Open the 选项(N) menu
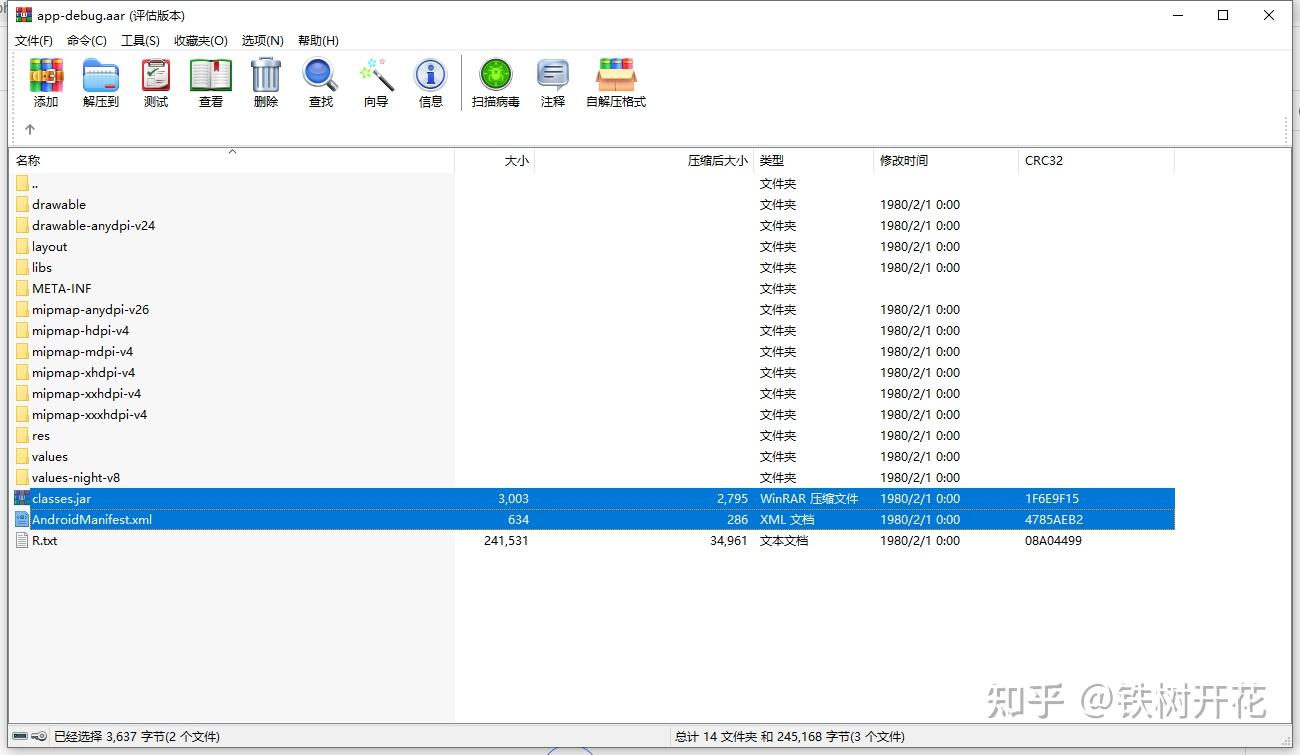The width and height of the screenshot is (1300, 755). point(262,40)
